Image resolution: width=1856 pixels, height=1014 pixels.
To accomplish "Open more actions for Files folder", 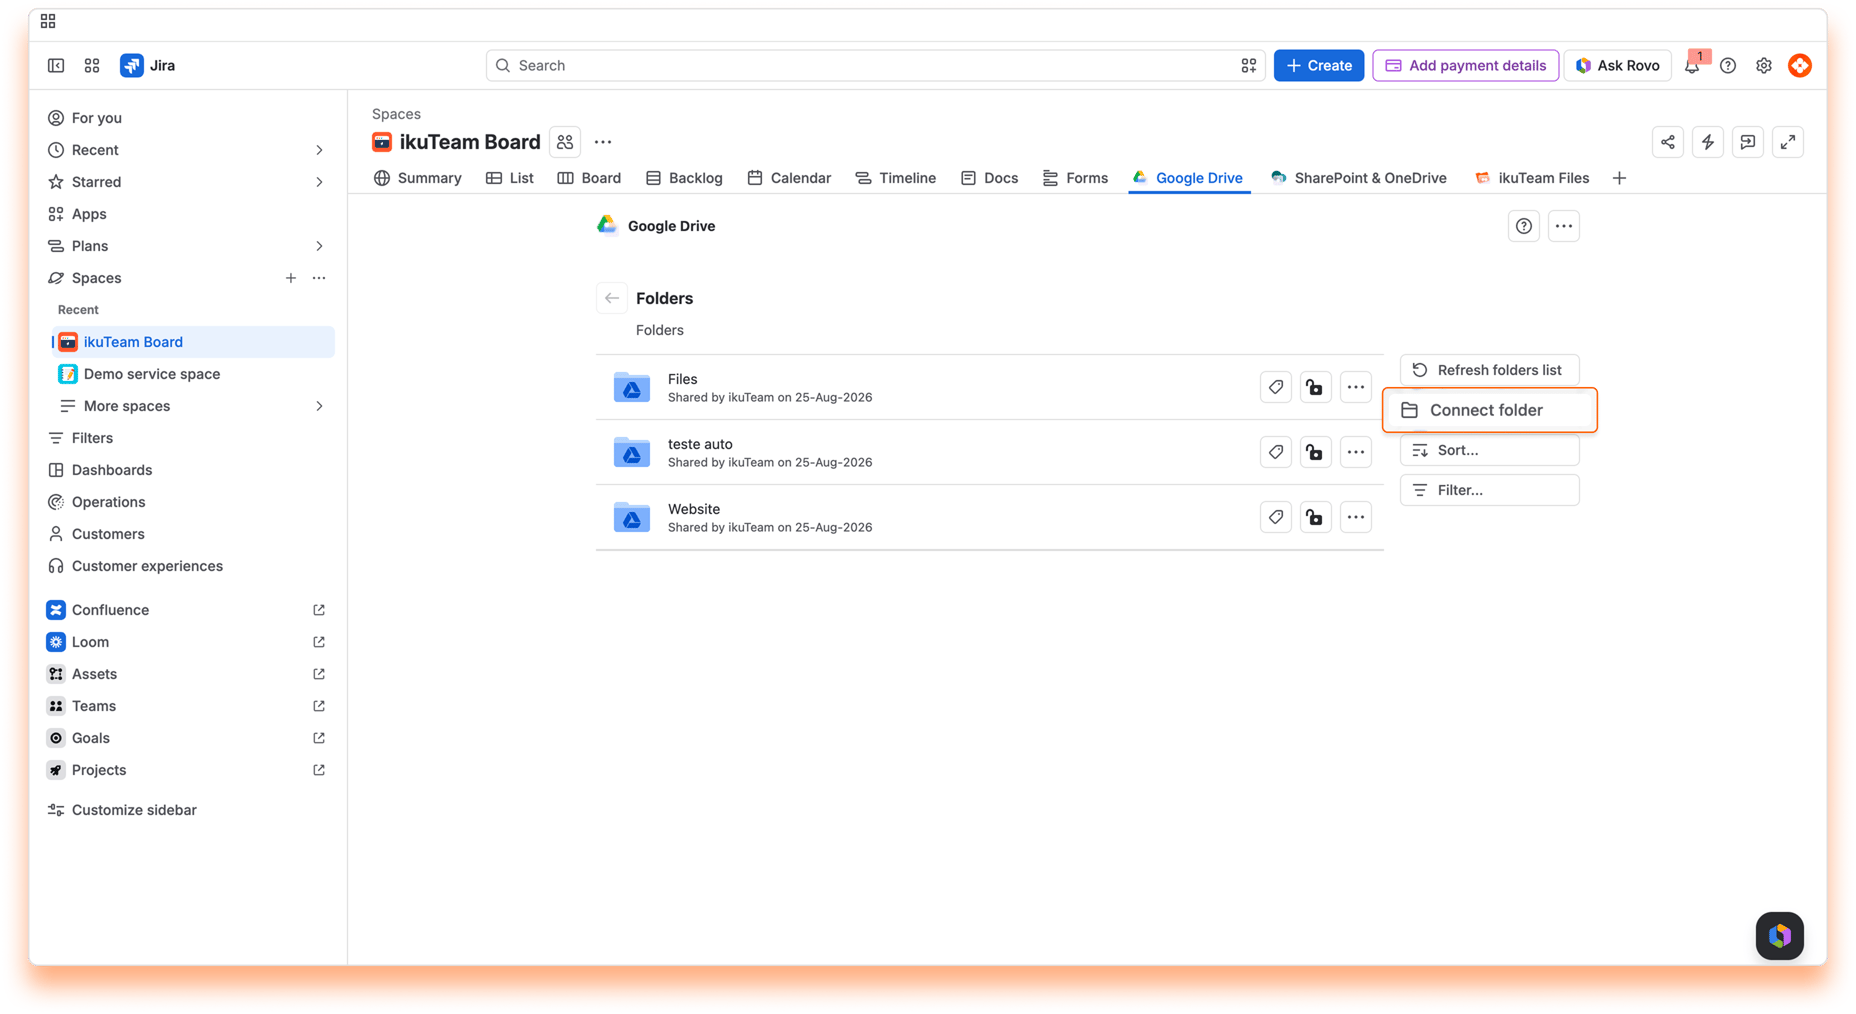I will (1356, 387).
